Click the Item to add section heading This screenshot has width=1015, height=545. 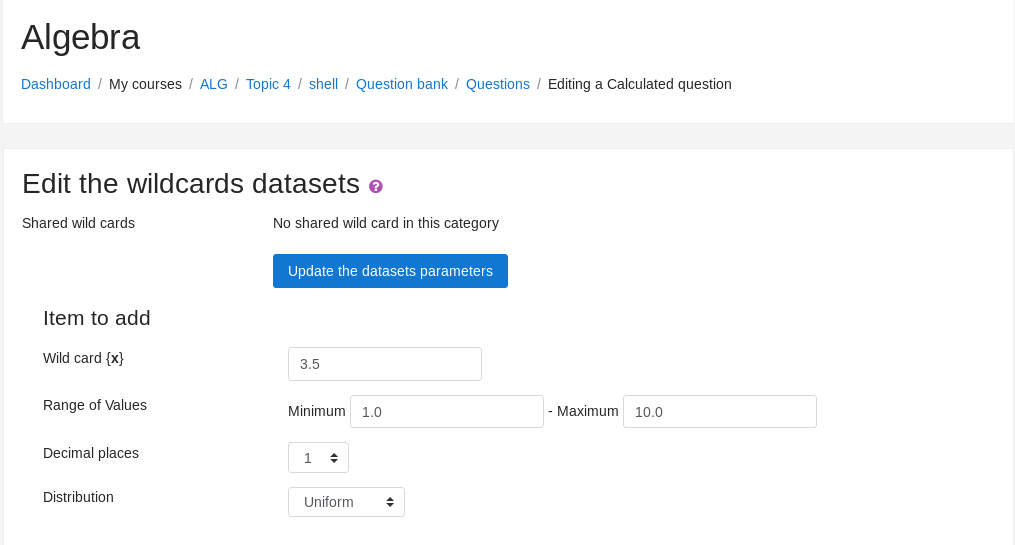pos(97,318)
